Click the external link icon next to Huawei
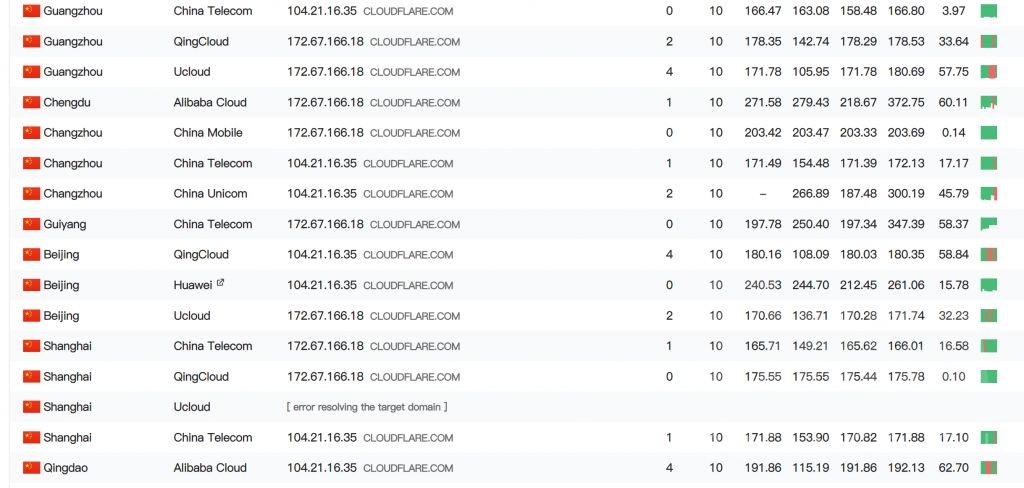This screenshot has width=1024, height=488. click(x=220, y=283)
